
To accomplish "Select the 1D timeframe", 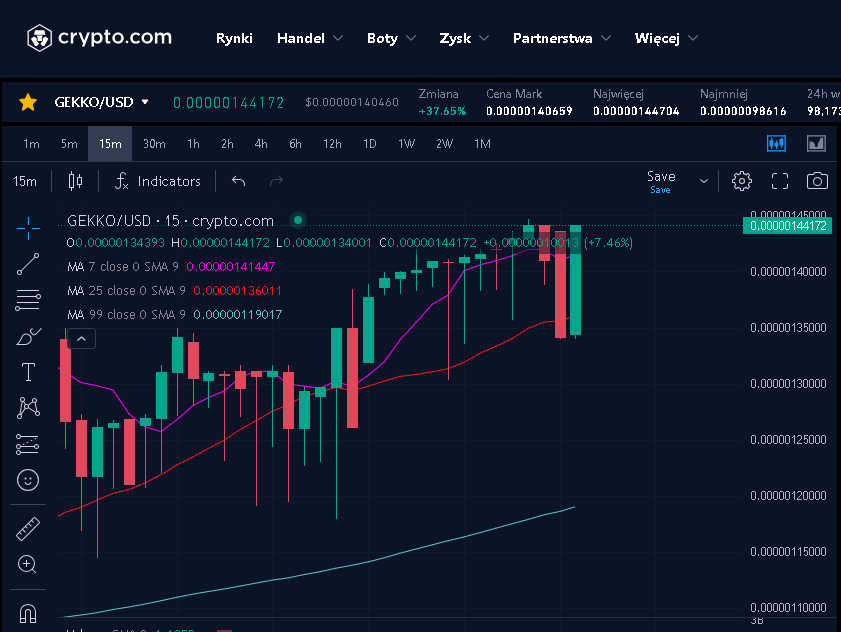I will pos(370,144).
